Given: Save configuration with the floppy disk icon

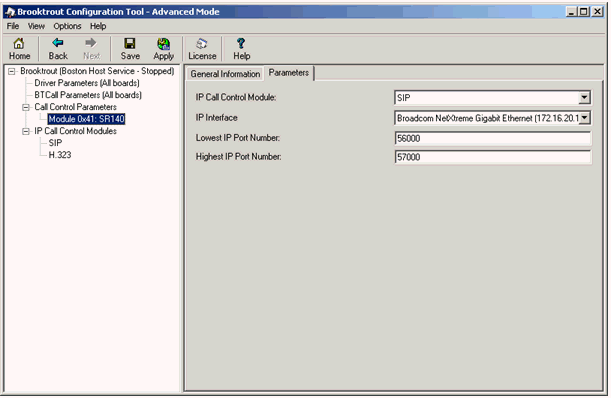Looking at the screenshot, I should point(130,49).
